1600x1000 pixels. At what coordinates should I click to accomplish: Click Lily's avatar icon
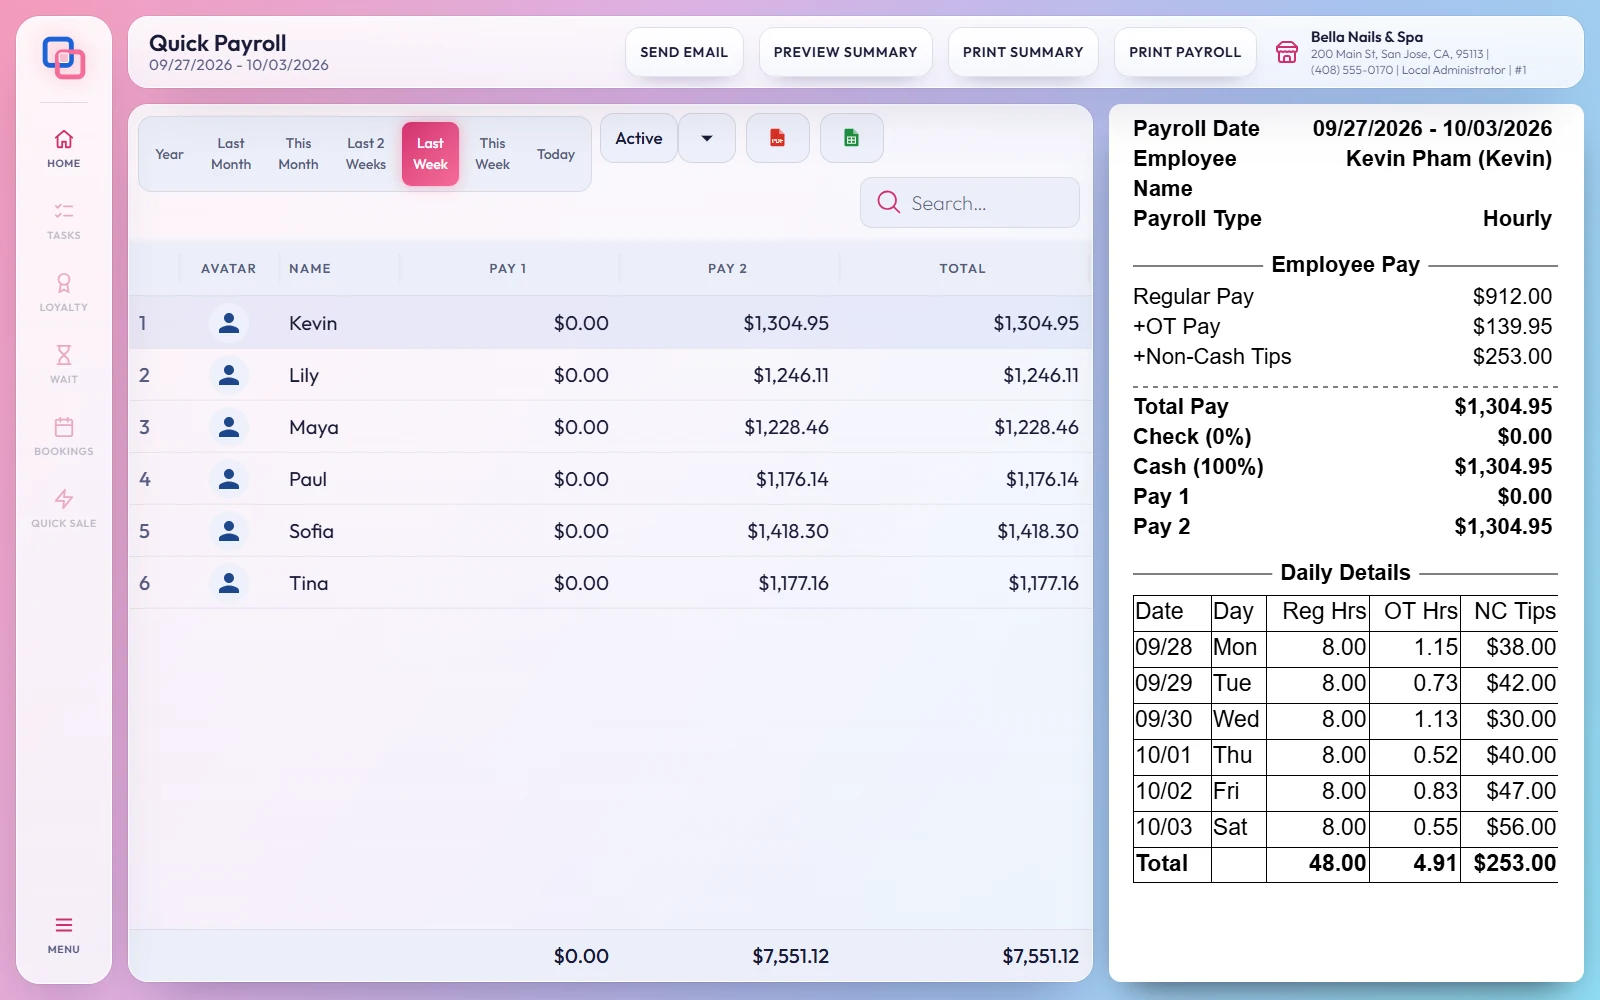[x=229, y=375]
